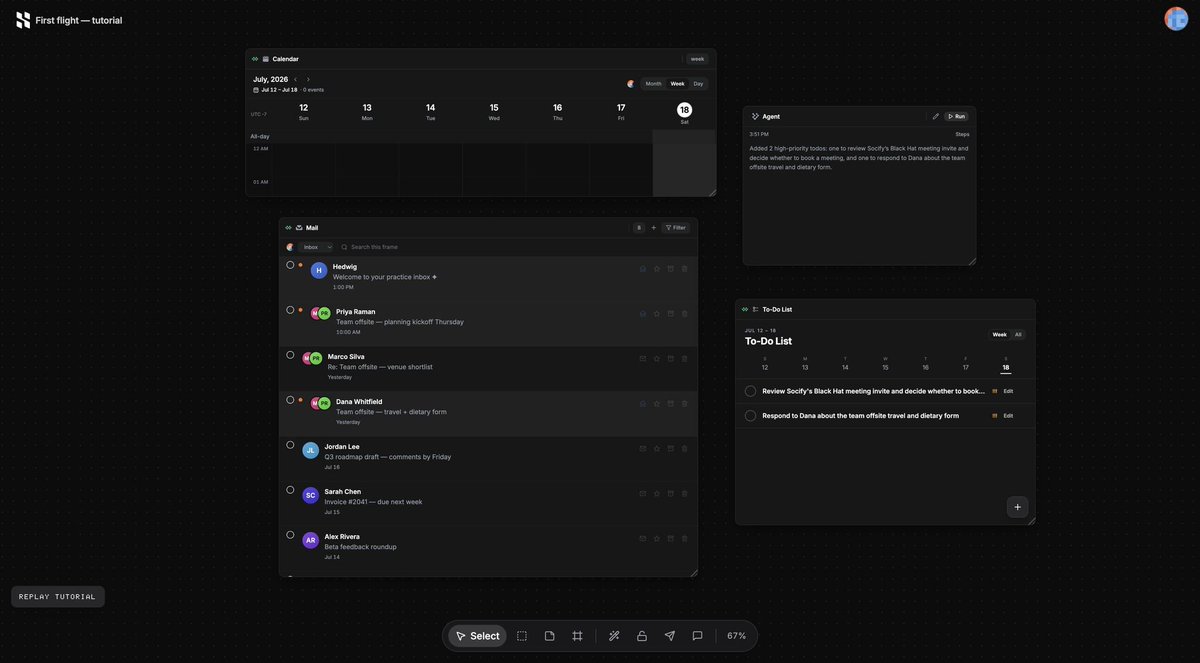The image size is (1200, 663).
Task: Click the Jul 12 – Jul 18 date range
Action: [279, 90]
